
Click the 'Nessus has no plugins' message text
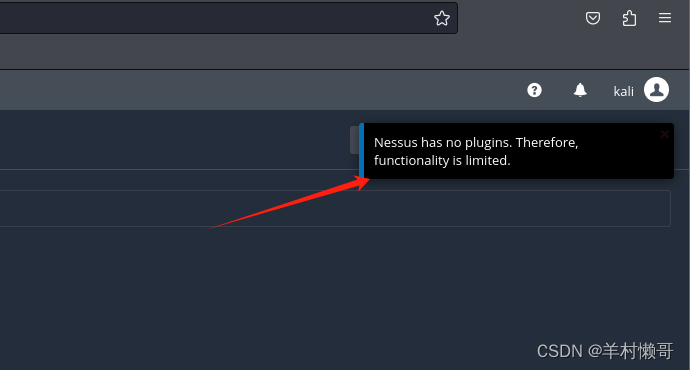[476, 151]
